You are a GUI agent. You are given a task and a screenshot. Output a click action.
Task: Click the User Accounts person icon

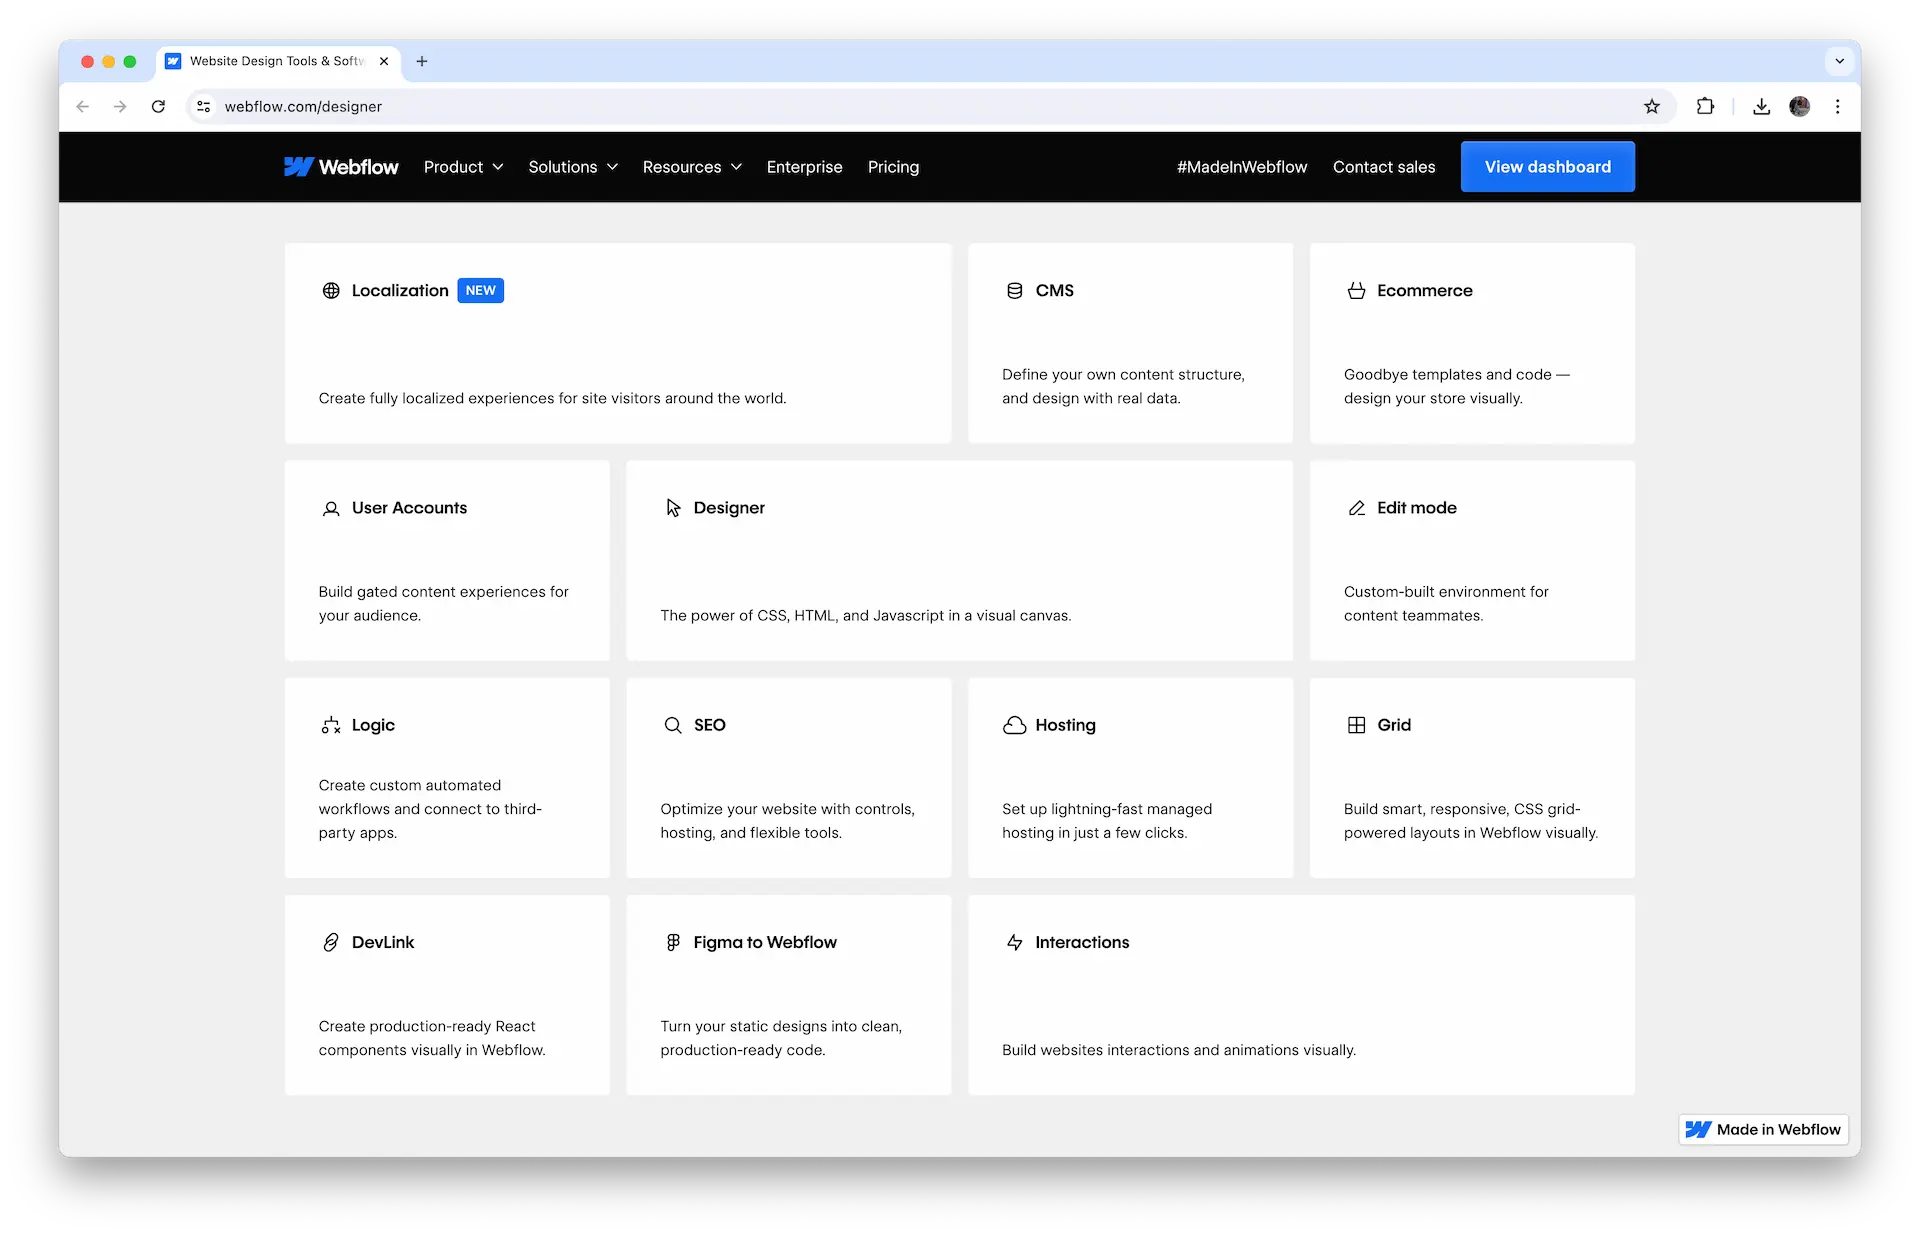coord(331,508)
